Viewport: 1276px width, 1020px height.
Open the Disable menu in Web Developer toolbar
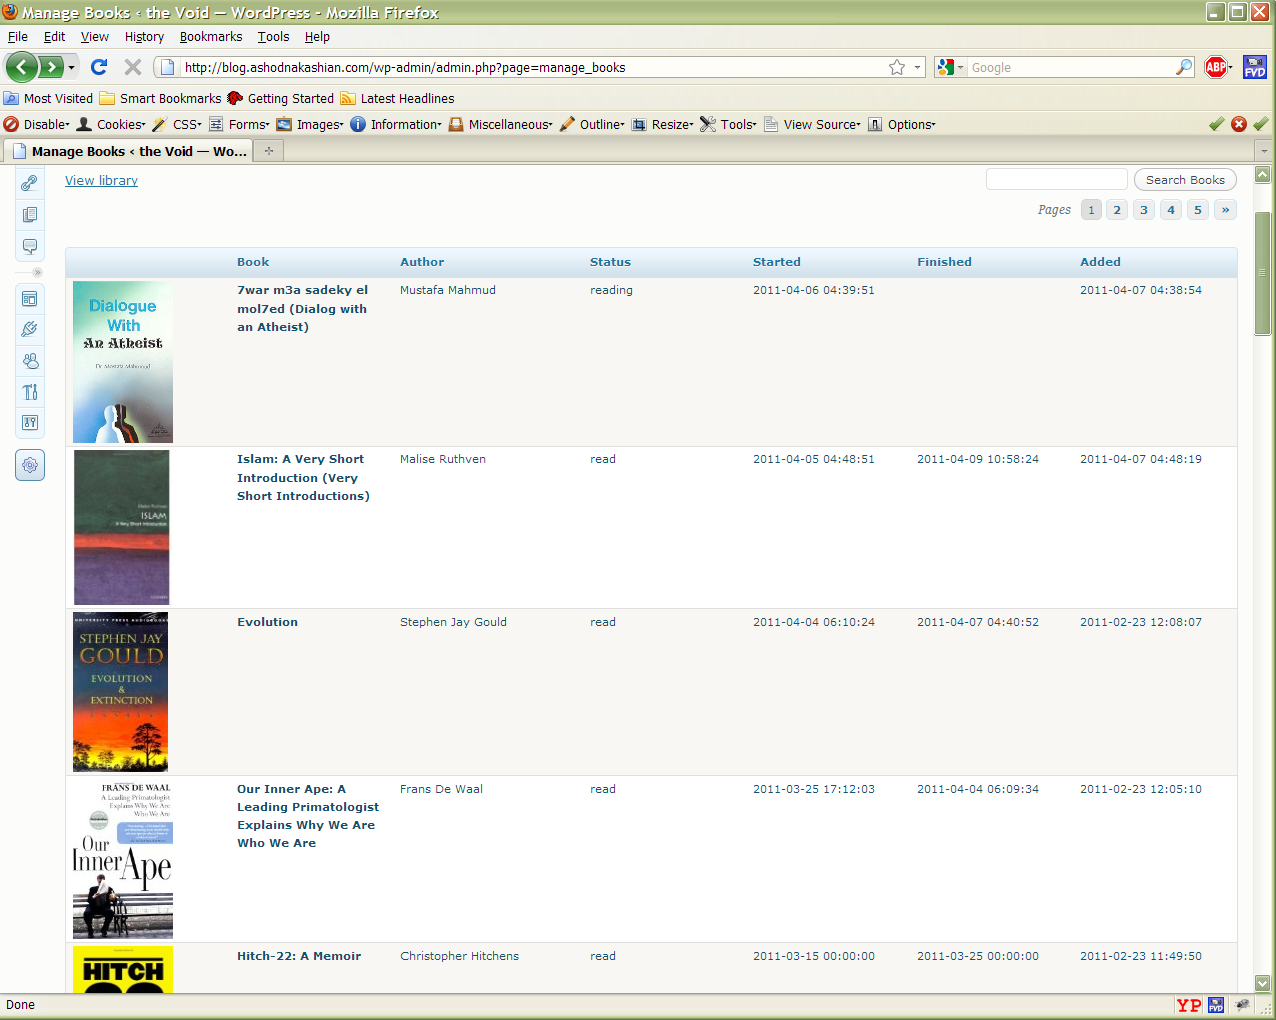tap(37, 124)
